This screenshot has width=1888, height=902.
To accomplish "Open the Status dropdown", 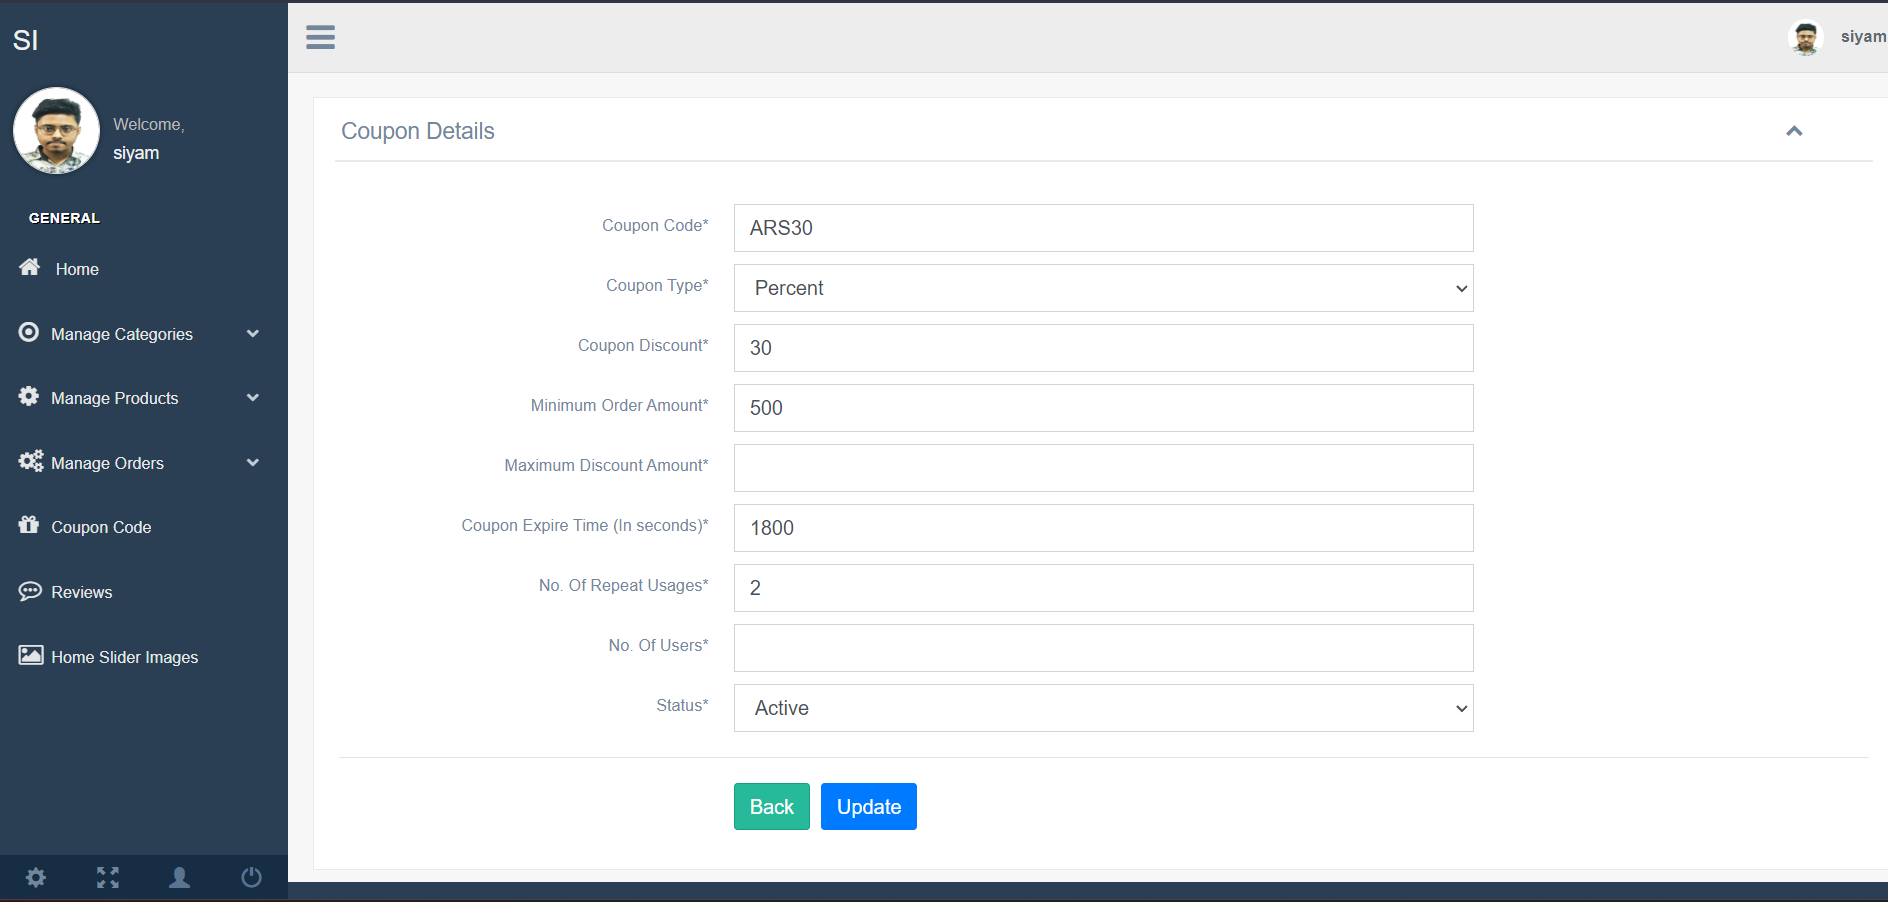I will point(1103,708).
